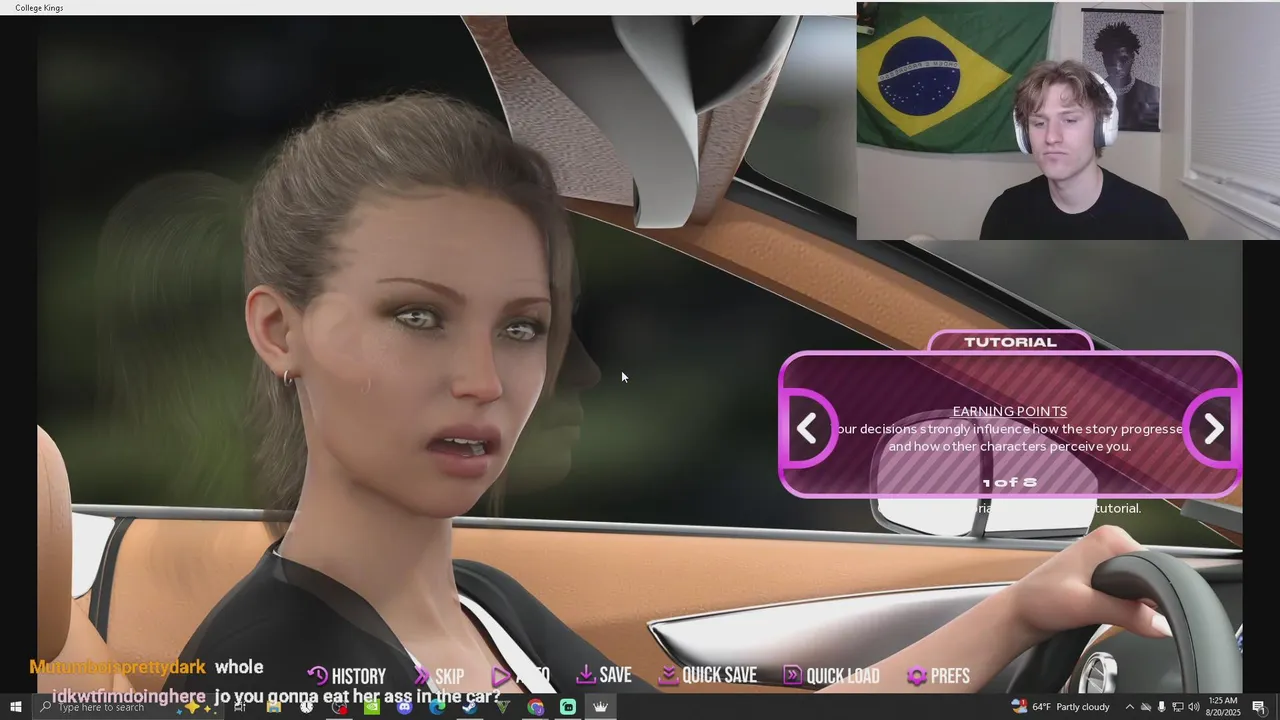
Task: Click the Earning Points tutorial heading
Action: [1010, 411]
